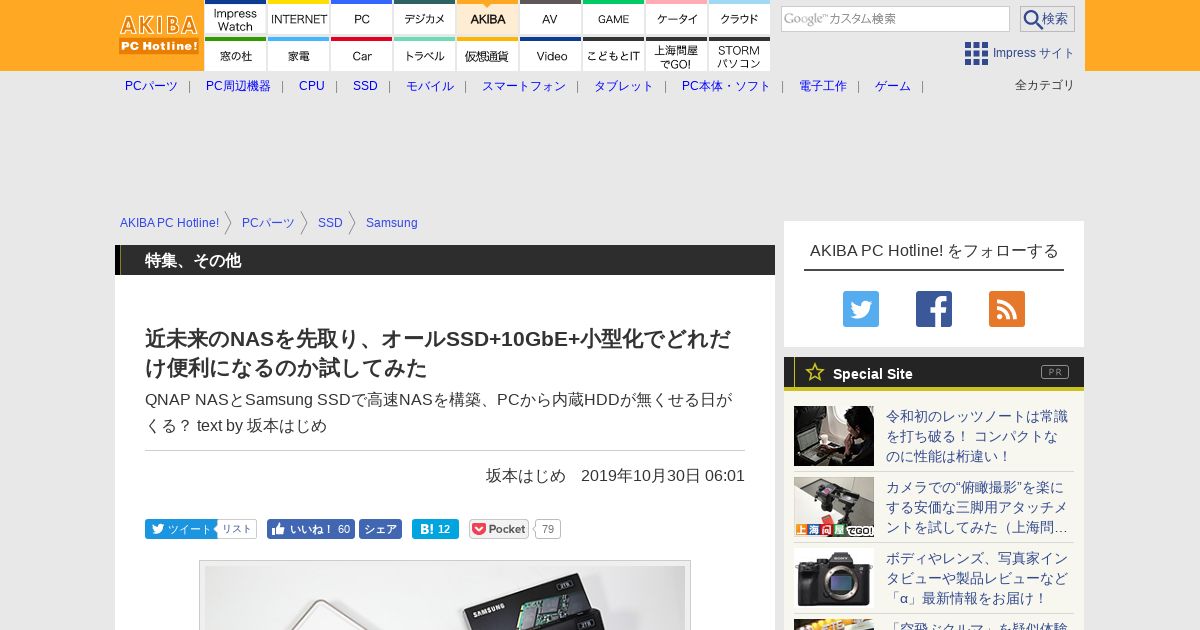Open the モバイル category link
The image size is (1200, 630).
[x=430, y=86]
